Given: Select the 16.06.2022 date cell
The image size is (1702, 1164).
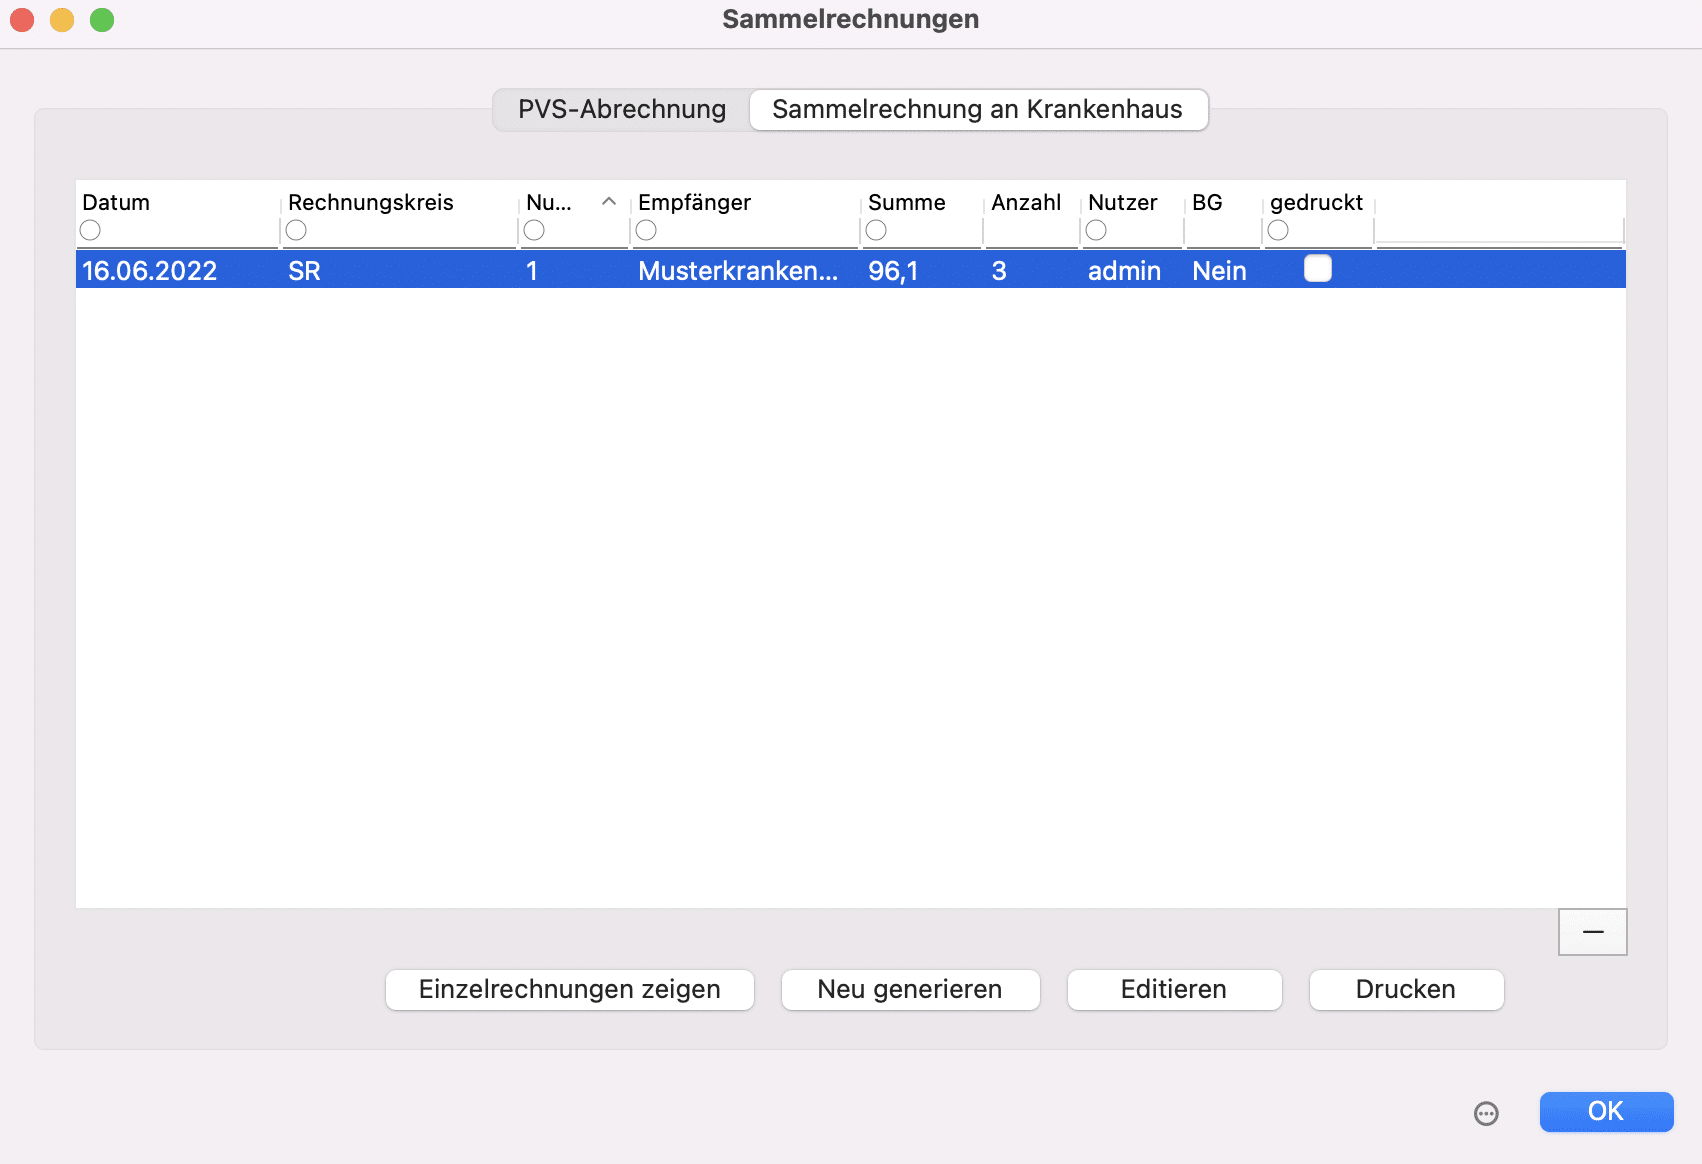Looking at the screenshot, I should [150, 271].
